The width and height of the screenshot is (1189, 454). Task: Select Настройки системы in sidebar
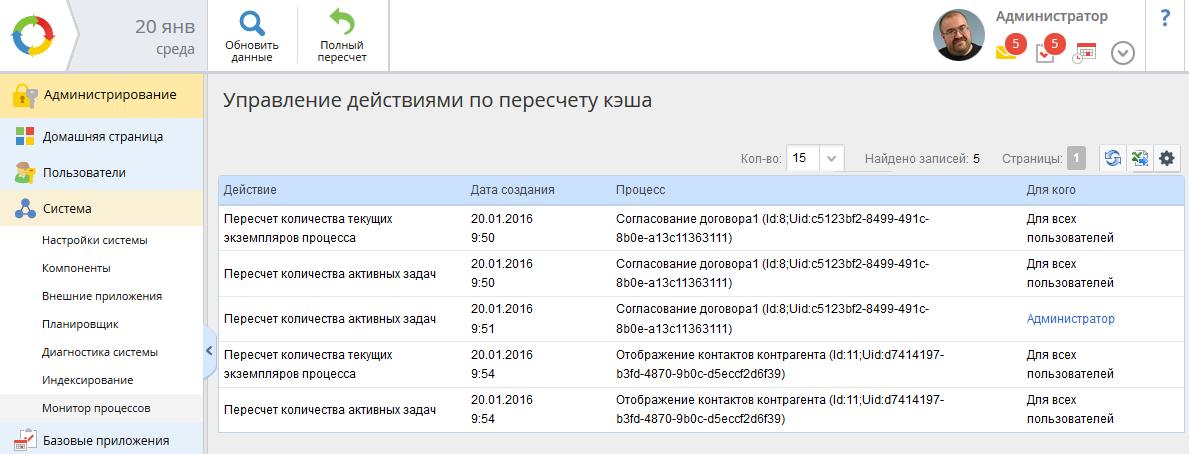(95, 240)
